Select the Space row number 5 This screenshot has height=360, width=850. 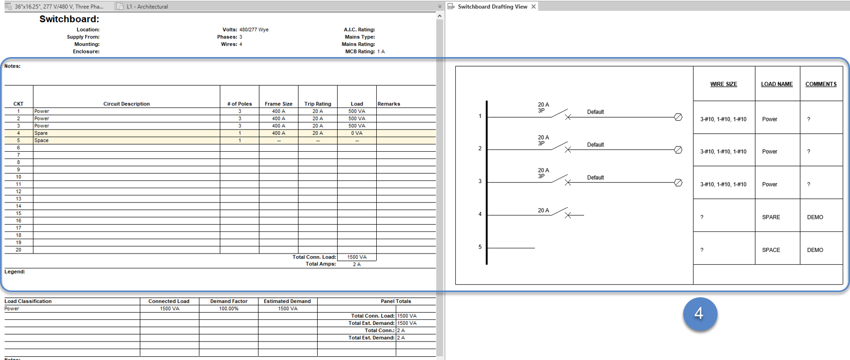coord(220,140)
